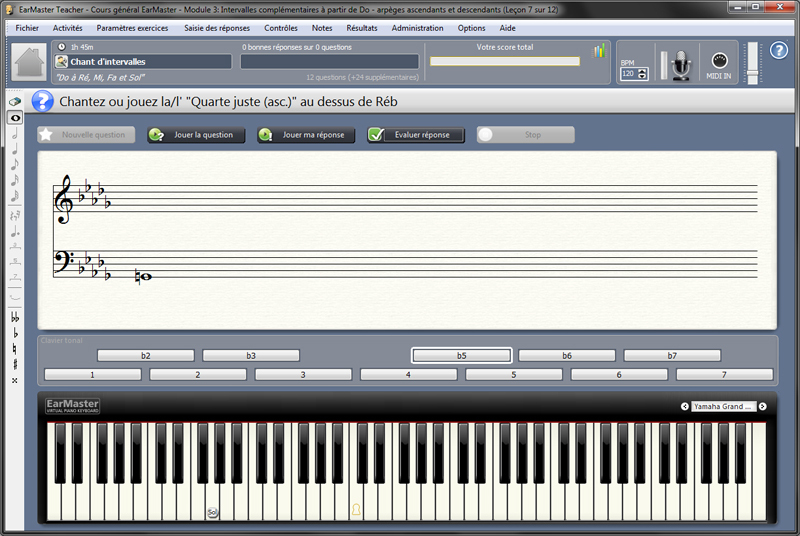Open the help question mark top right
The image size is (800, 536).
click(779, 50)
